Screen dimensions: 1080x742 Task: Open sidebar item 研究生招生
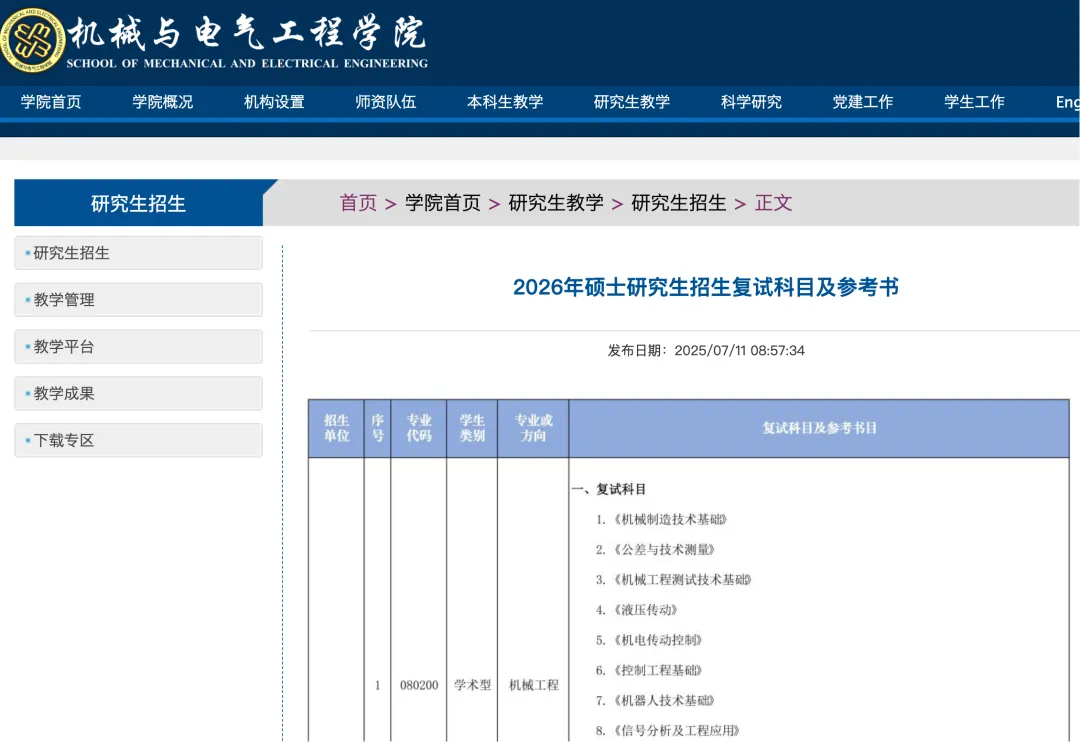(x=138, y=253)
